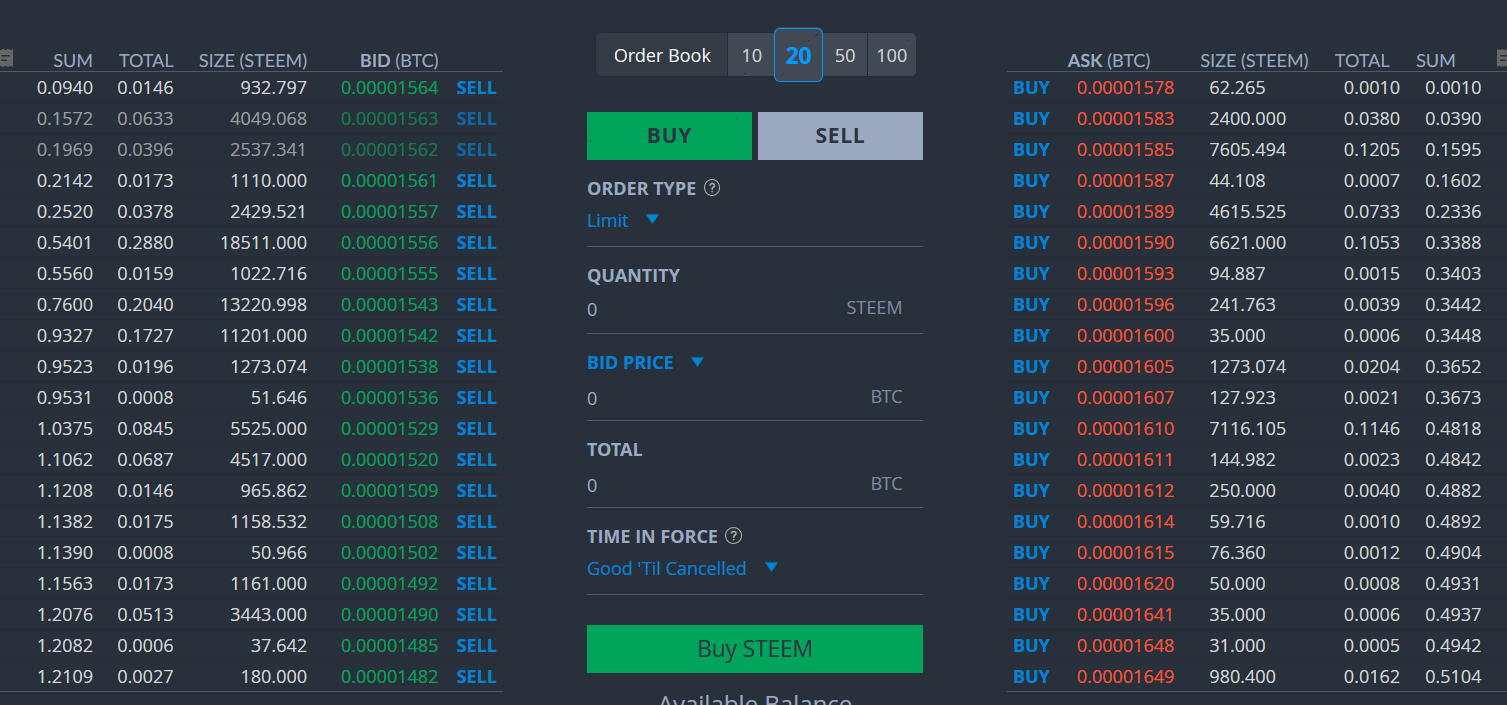Show 100 rows in order book
This screenshot has width=1507, height=705.
click(x=891, y=55)
